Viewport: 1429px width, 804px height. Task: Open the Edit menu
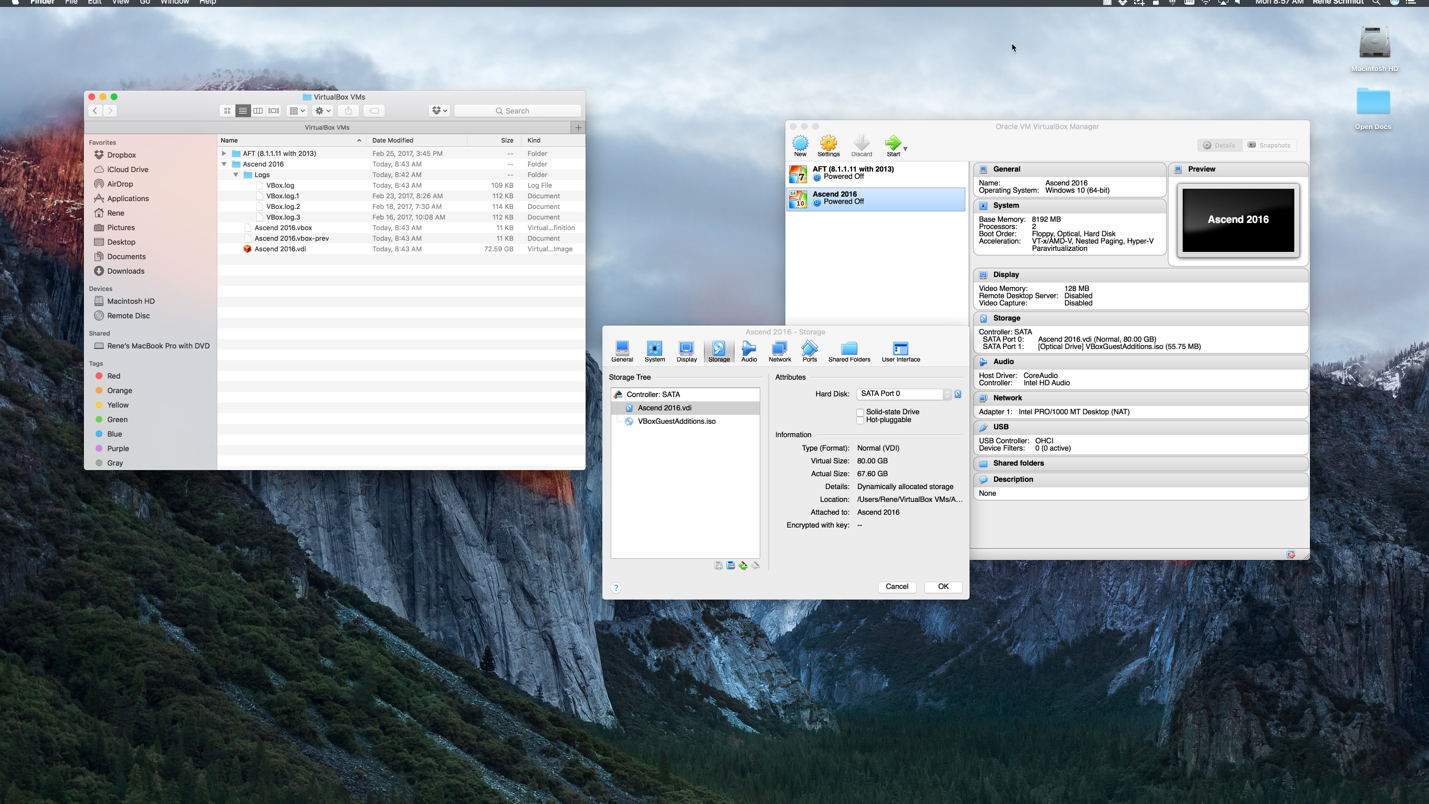point(94,3)
